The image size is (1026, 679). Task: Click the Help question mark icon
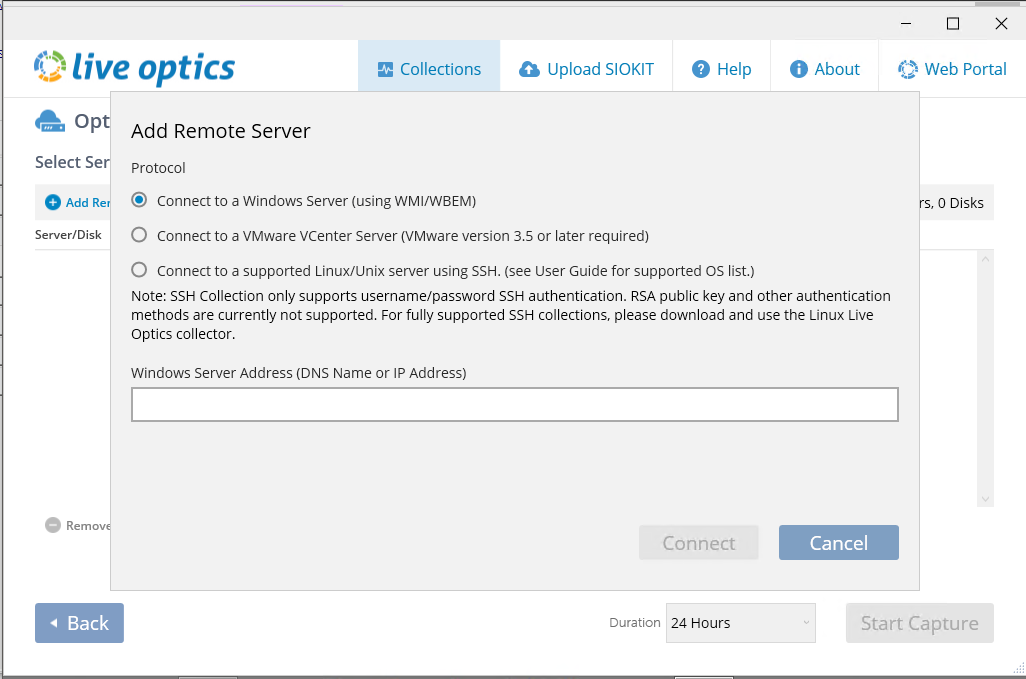[701, 69]
